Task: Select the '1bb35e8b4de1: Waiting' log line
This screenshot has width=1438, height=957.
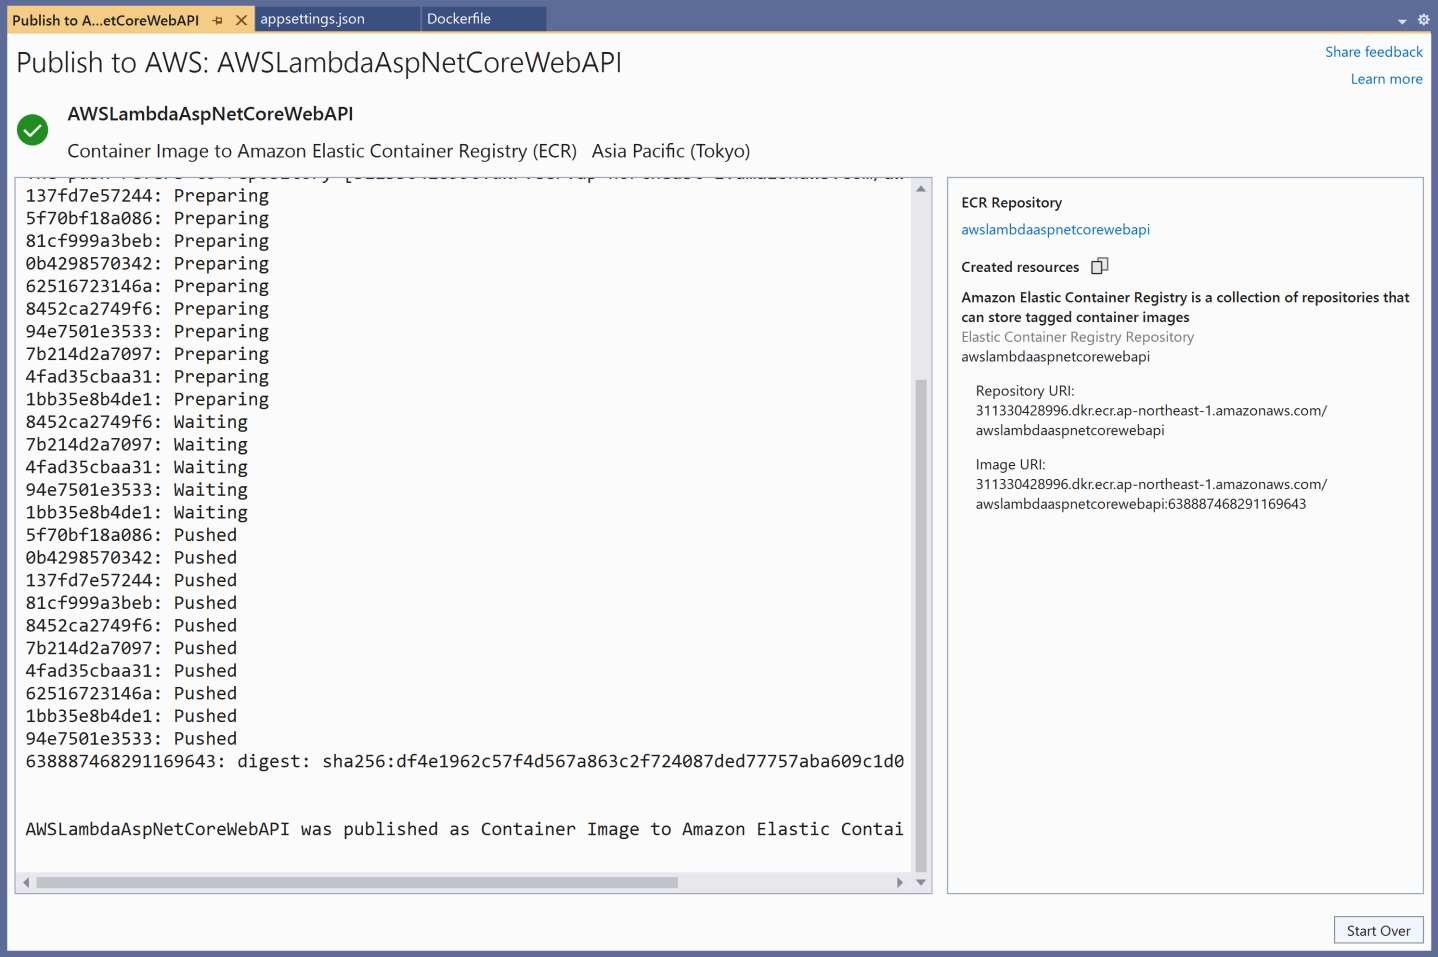Action: pos(136,512)
